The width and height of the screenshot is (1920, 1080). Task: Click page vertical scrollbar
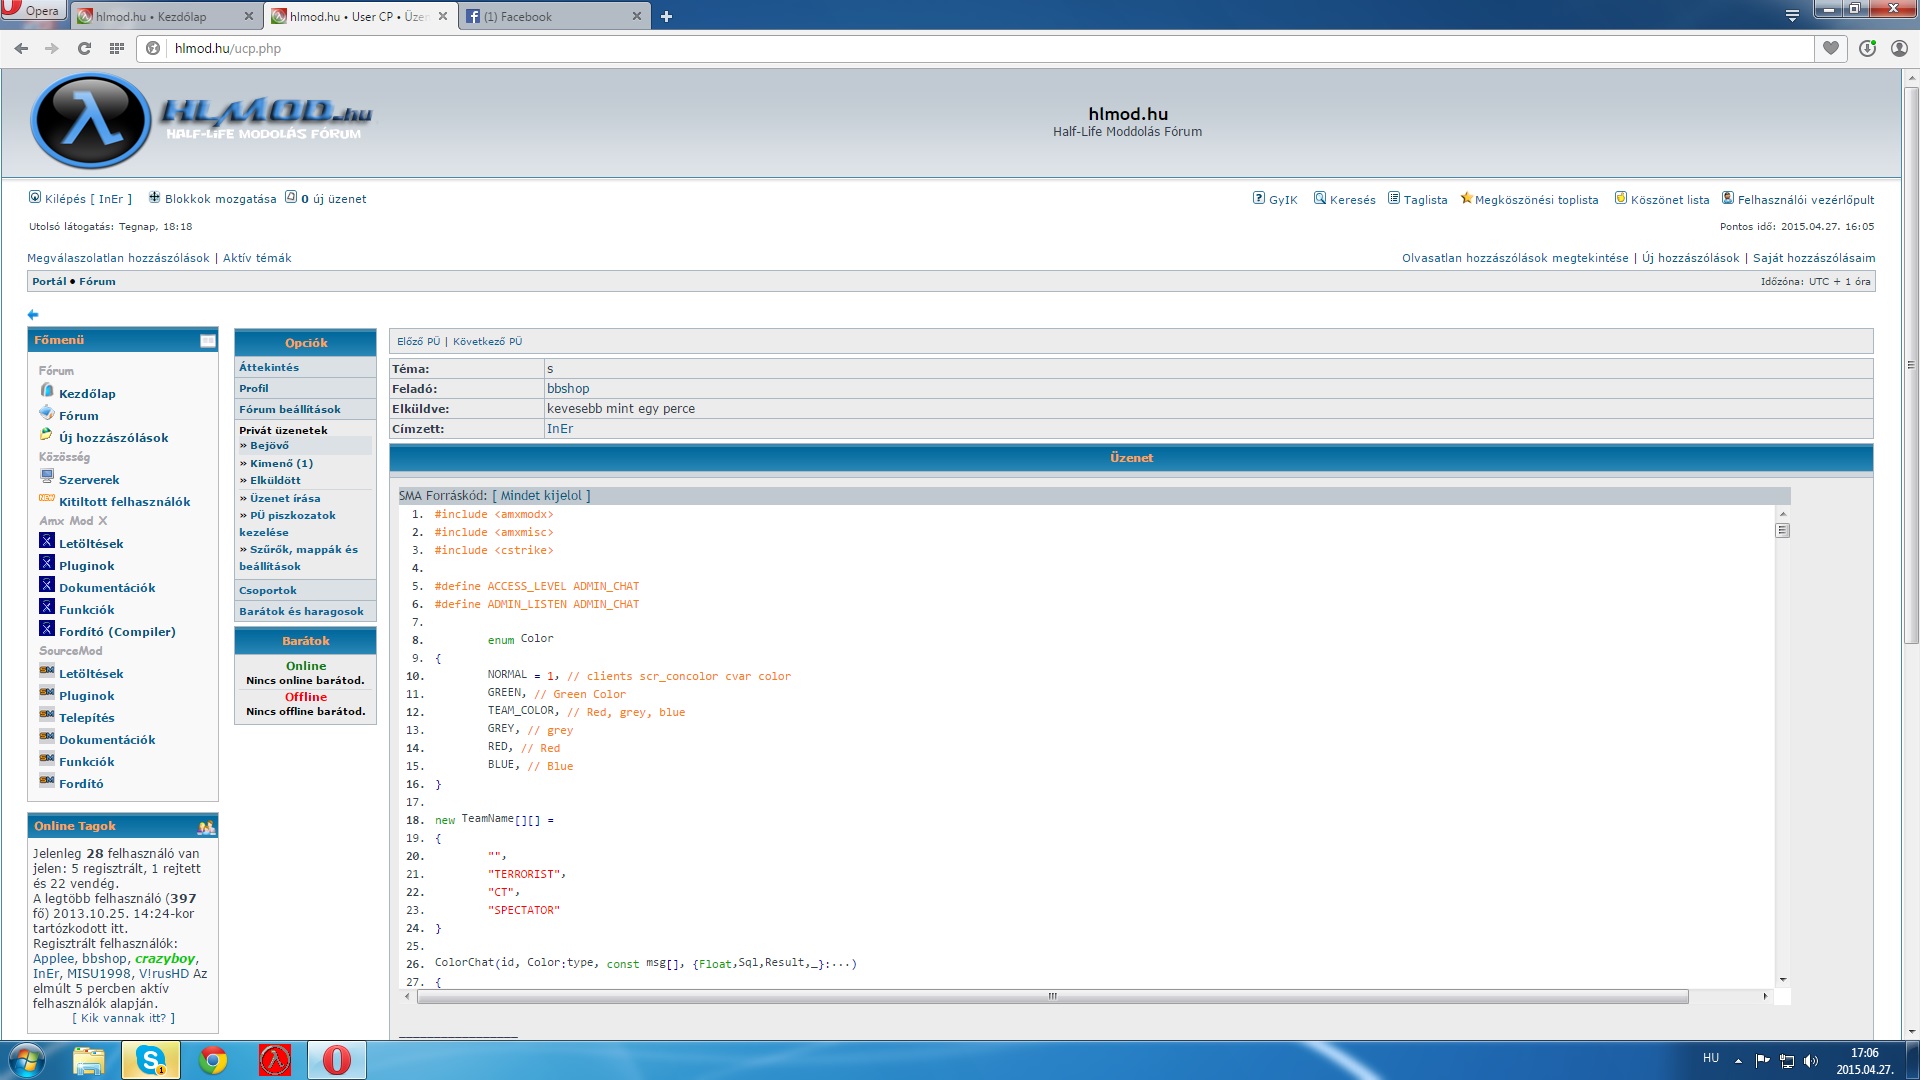tap(1911, 365)
